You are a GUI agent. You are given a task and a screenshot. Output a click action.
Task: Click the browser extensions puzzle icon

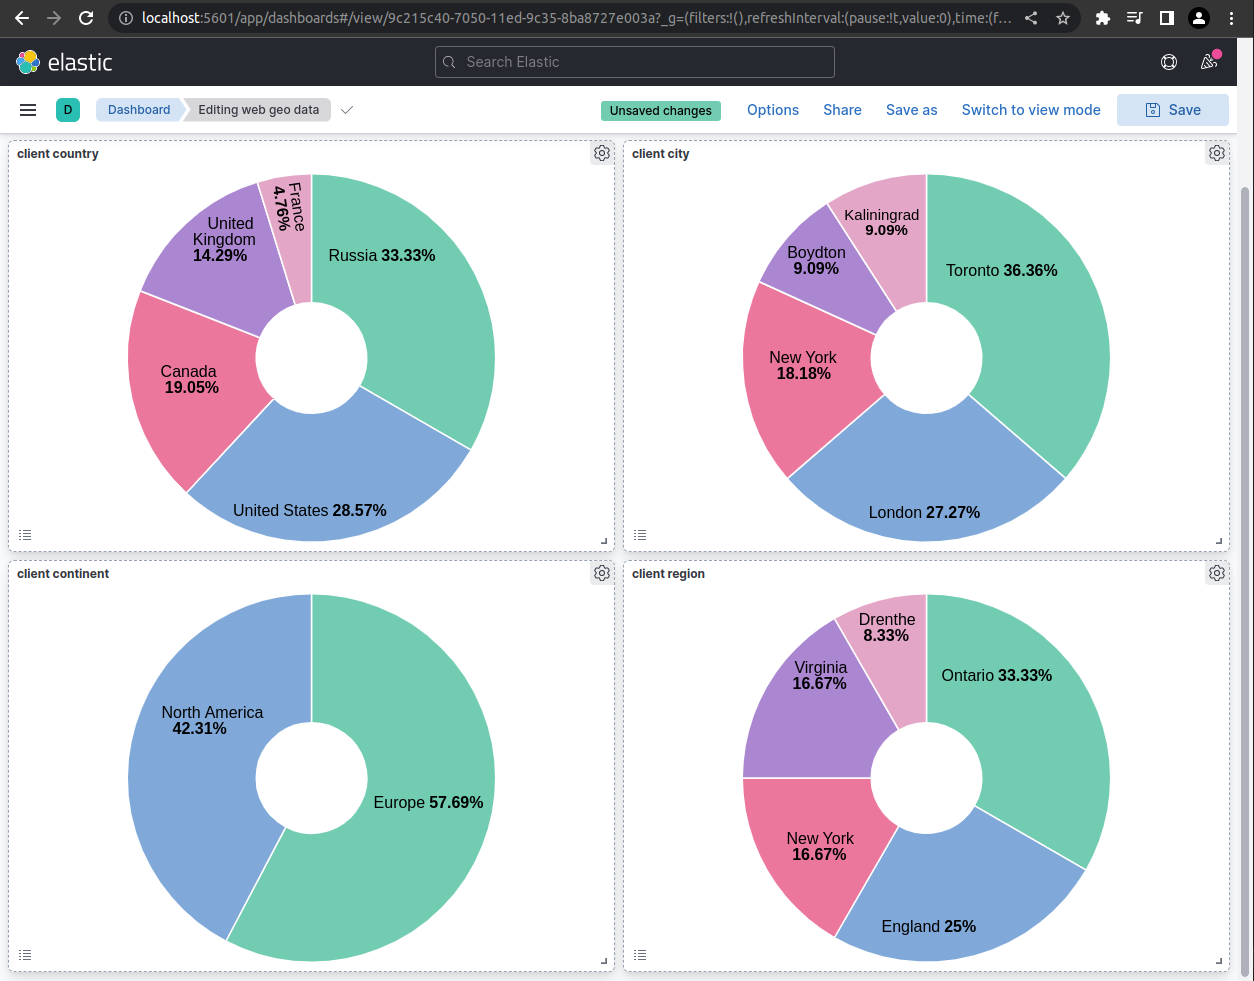click(1102, 18)
